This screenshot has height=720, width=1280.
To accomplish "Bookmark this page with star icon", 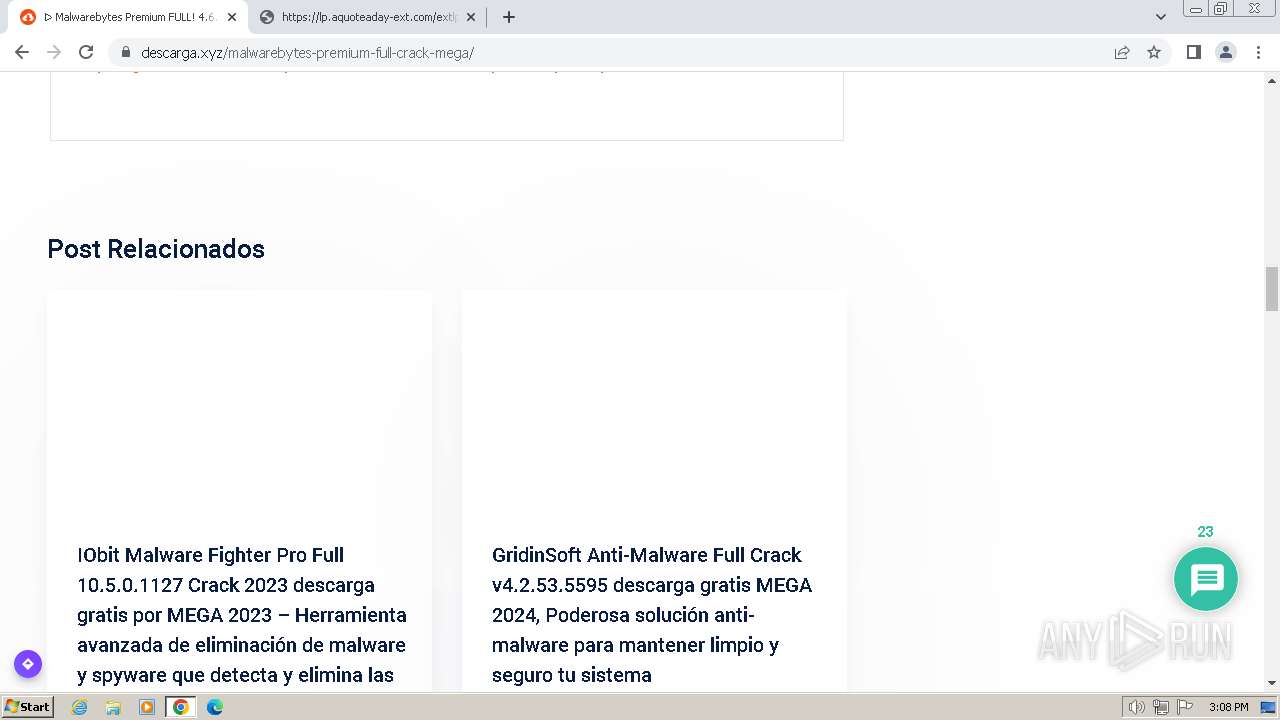I will click(1154, 52).
